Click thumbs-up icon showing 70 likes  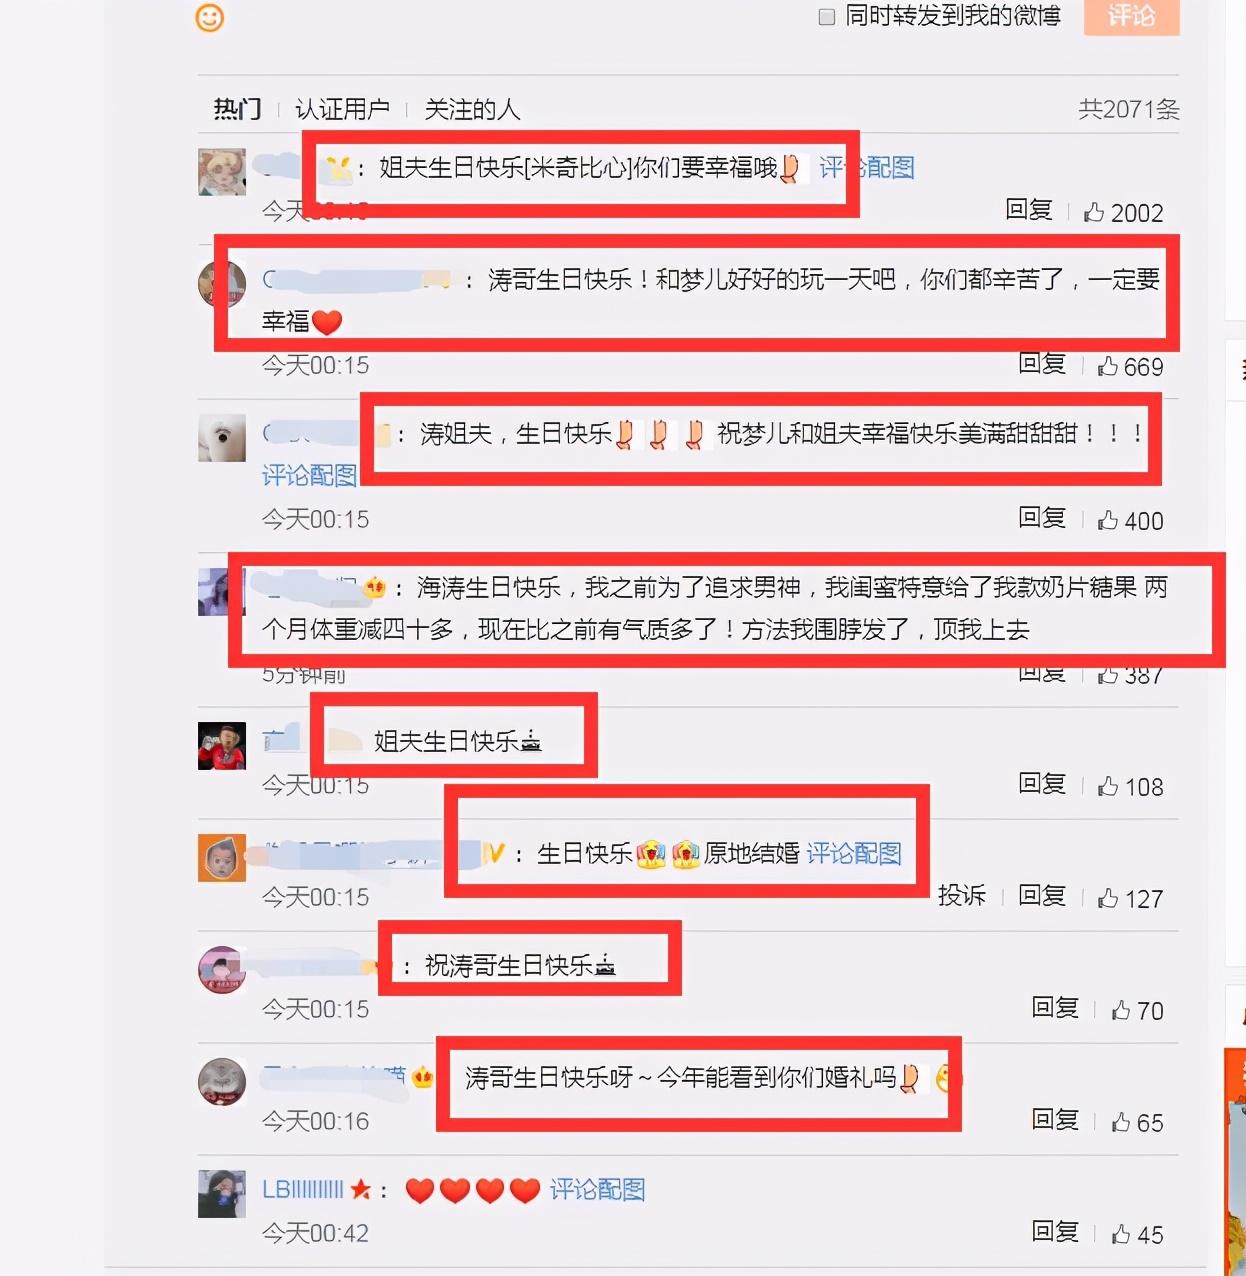point(1121,1010)
